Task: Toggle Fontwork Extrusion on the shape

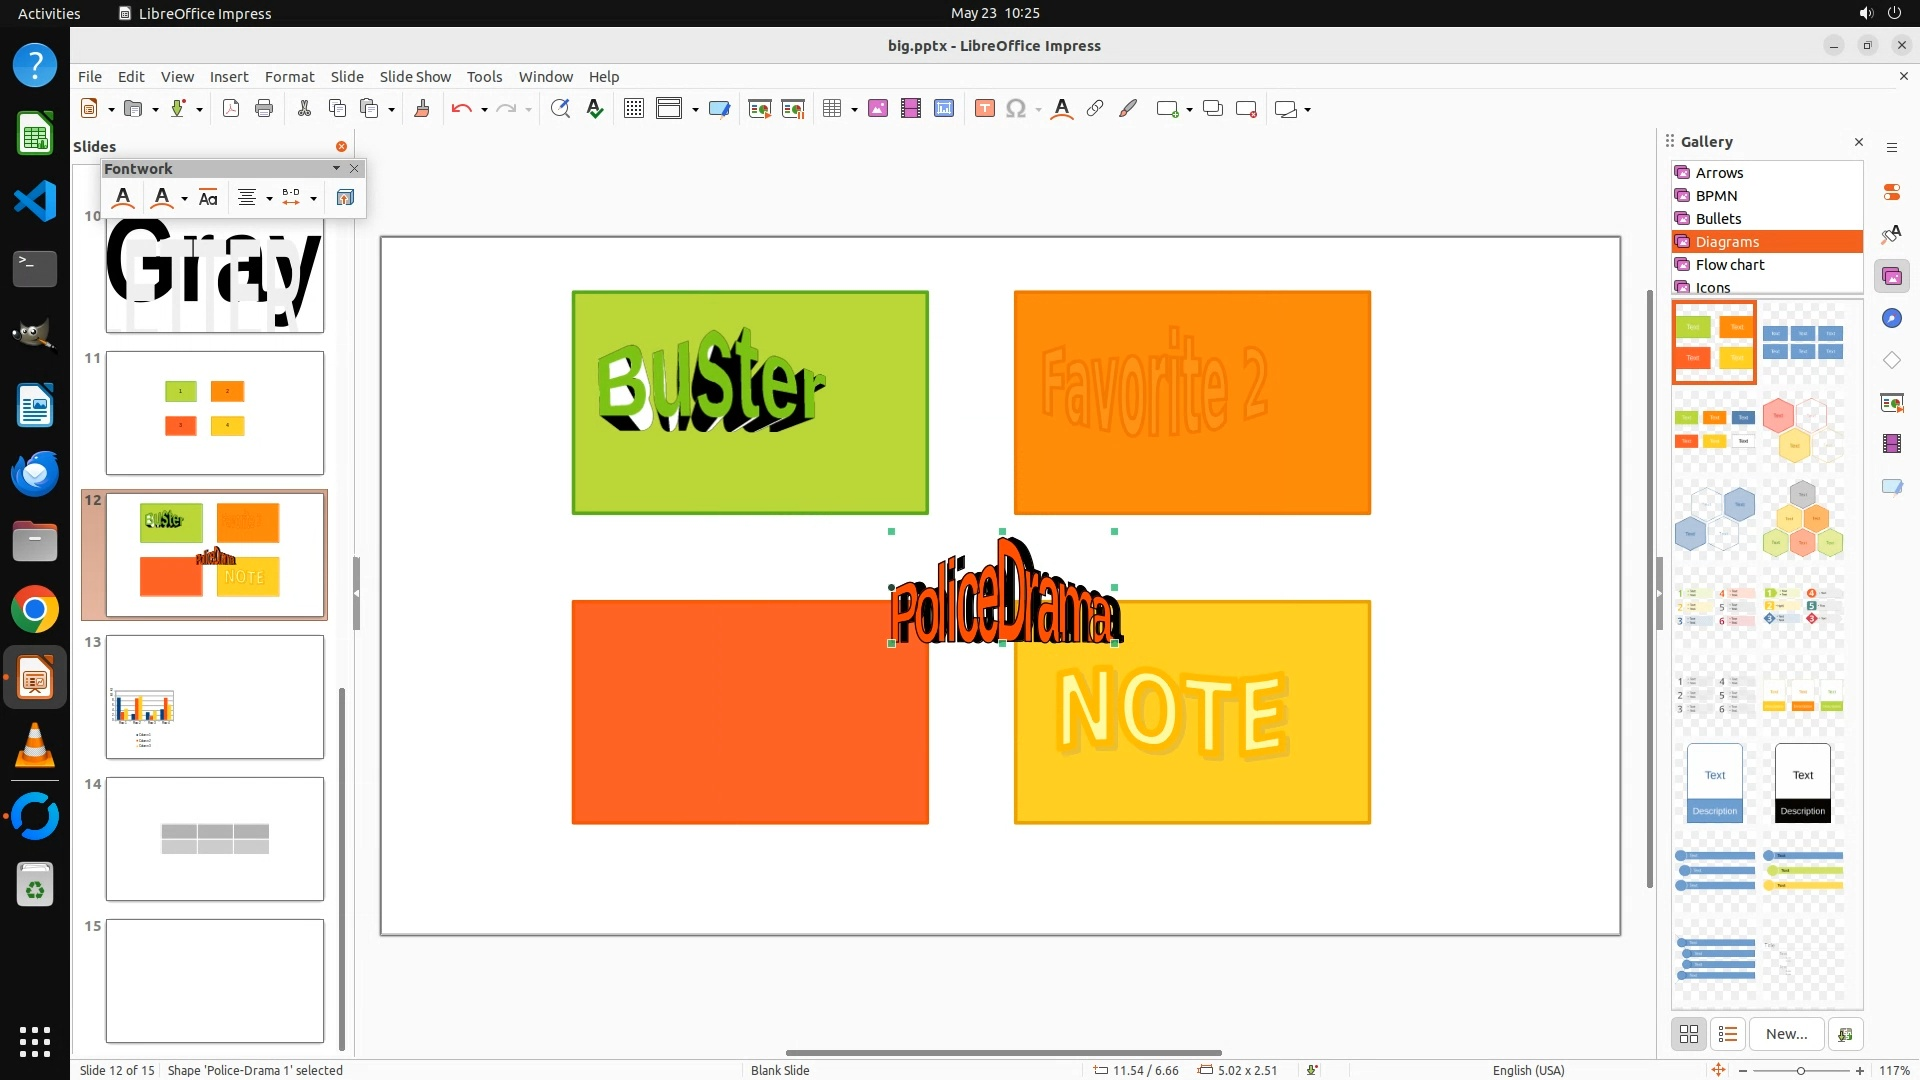Action: coord(345,198)
